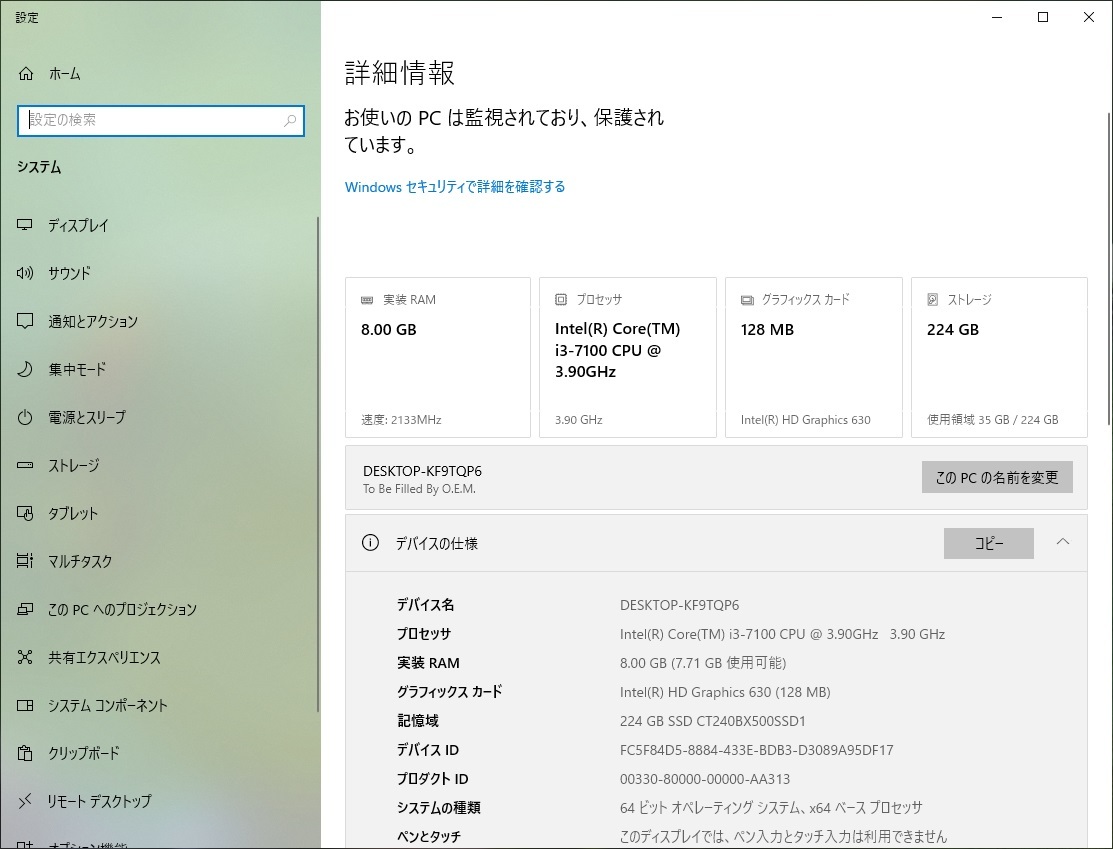The height and width of the screenshot is (849, 1113).
Task: Click the Display monitor icon
Action: click(25, 225)
